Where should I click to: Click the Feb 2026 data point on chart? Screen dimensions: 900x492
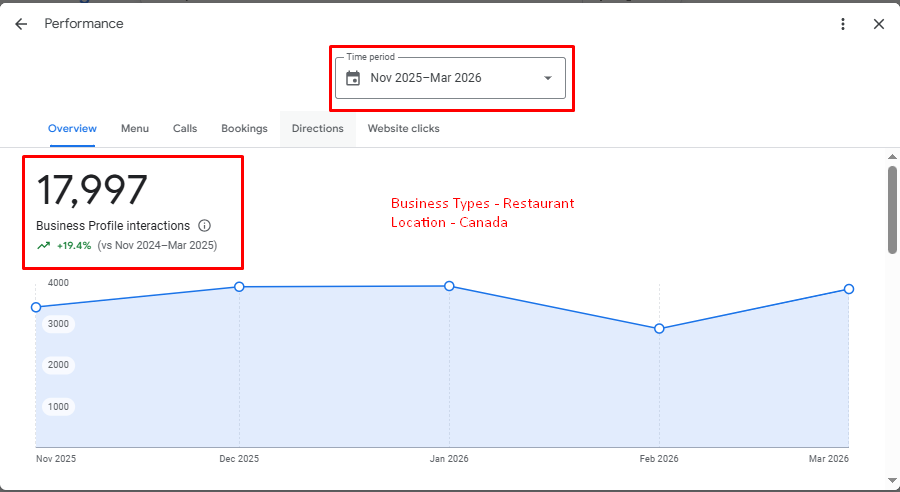coord(659,328)
